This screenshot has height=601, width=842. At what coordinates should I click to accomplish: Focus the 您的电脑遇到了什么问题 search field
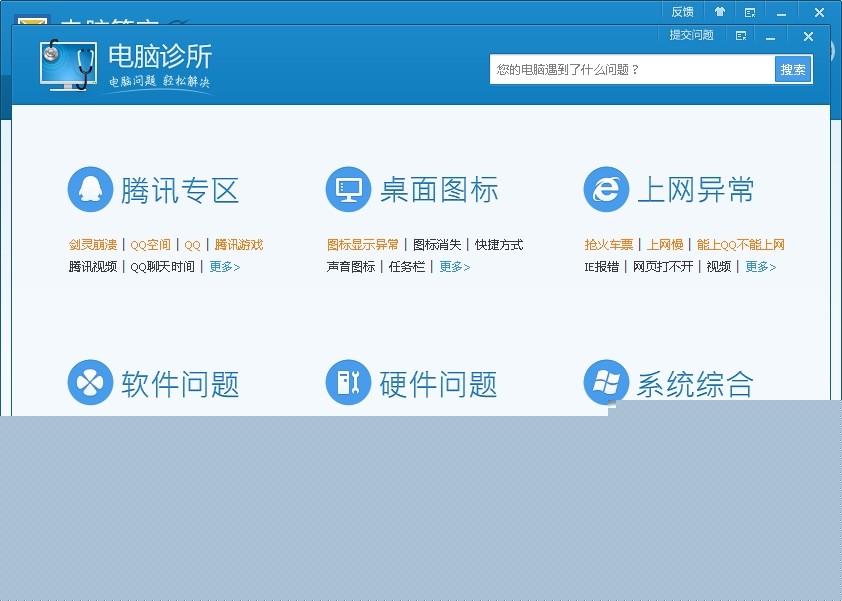[x=632, y=69]
